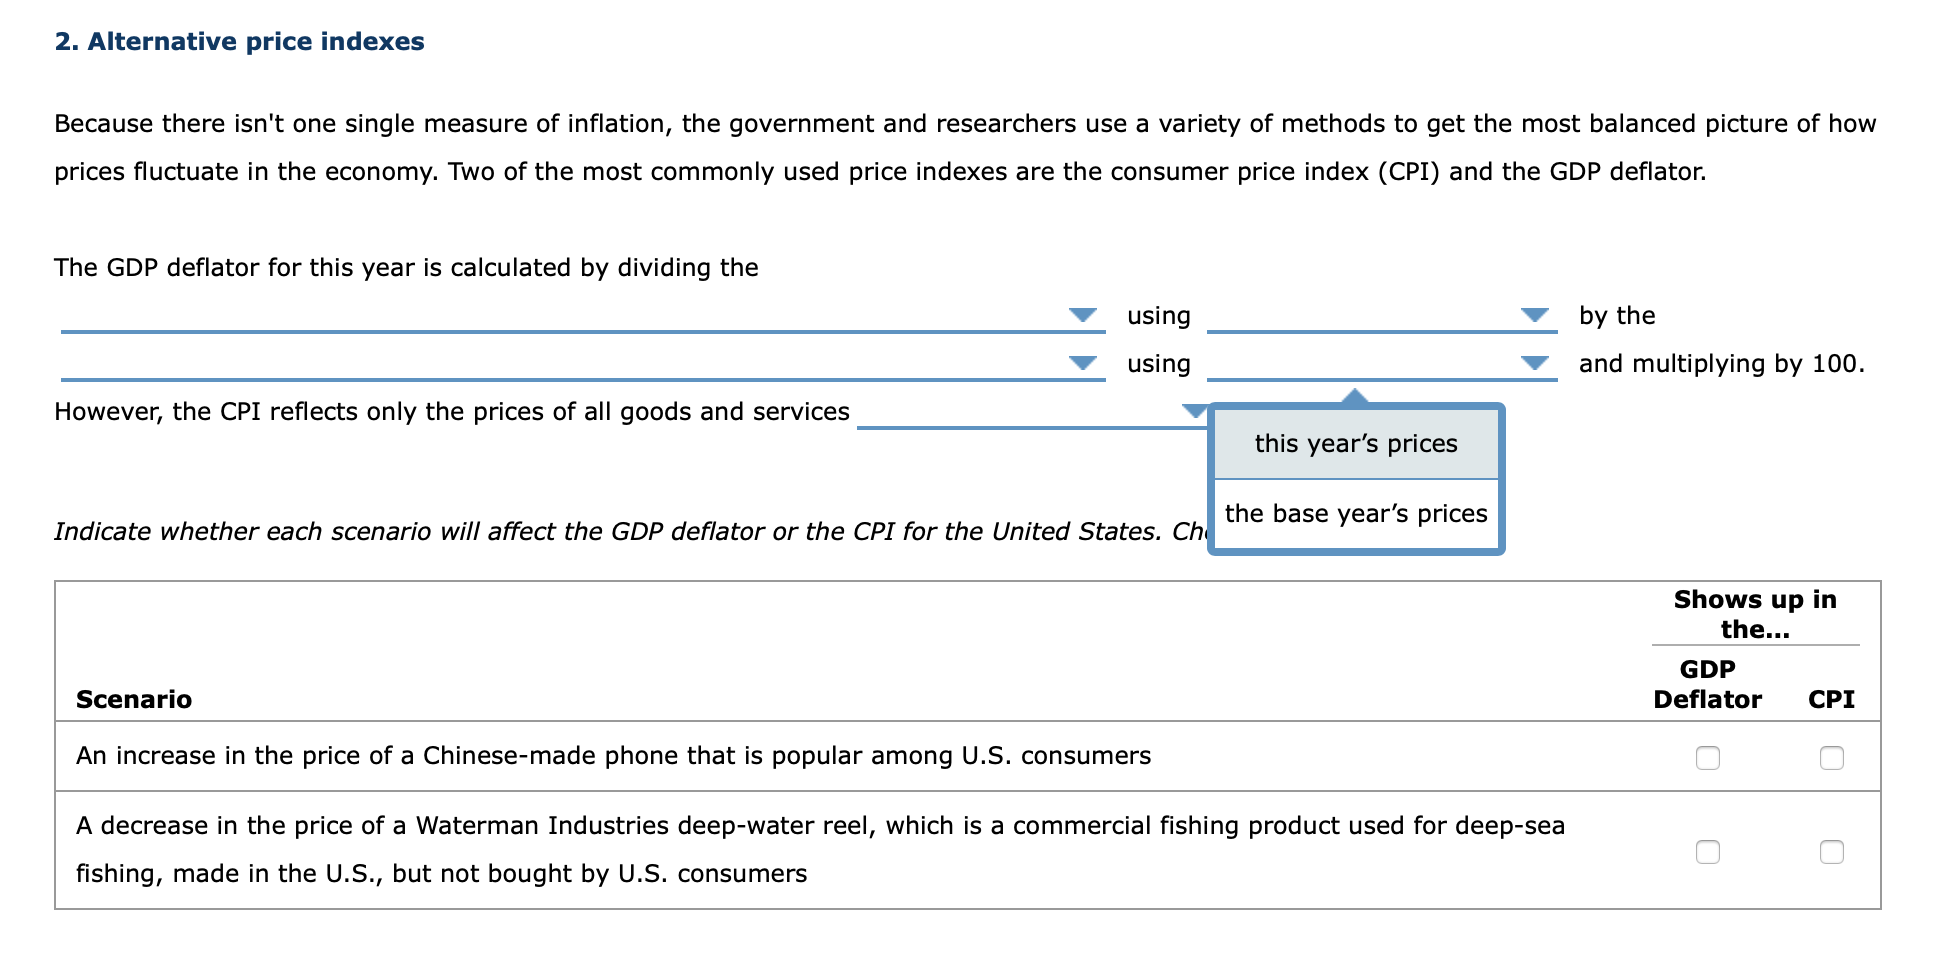
Task: Check the GDP Deflator box for the Waterman reel
Action: [1709, 851]
